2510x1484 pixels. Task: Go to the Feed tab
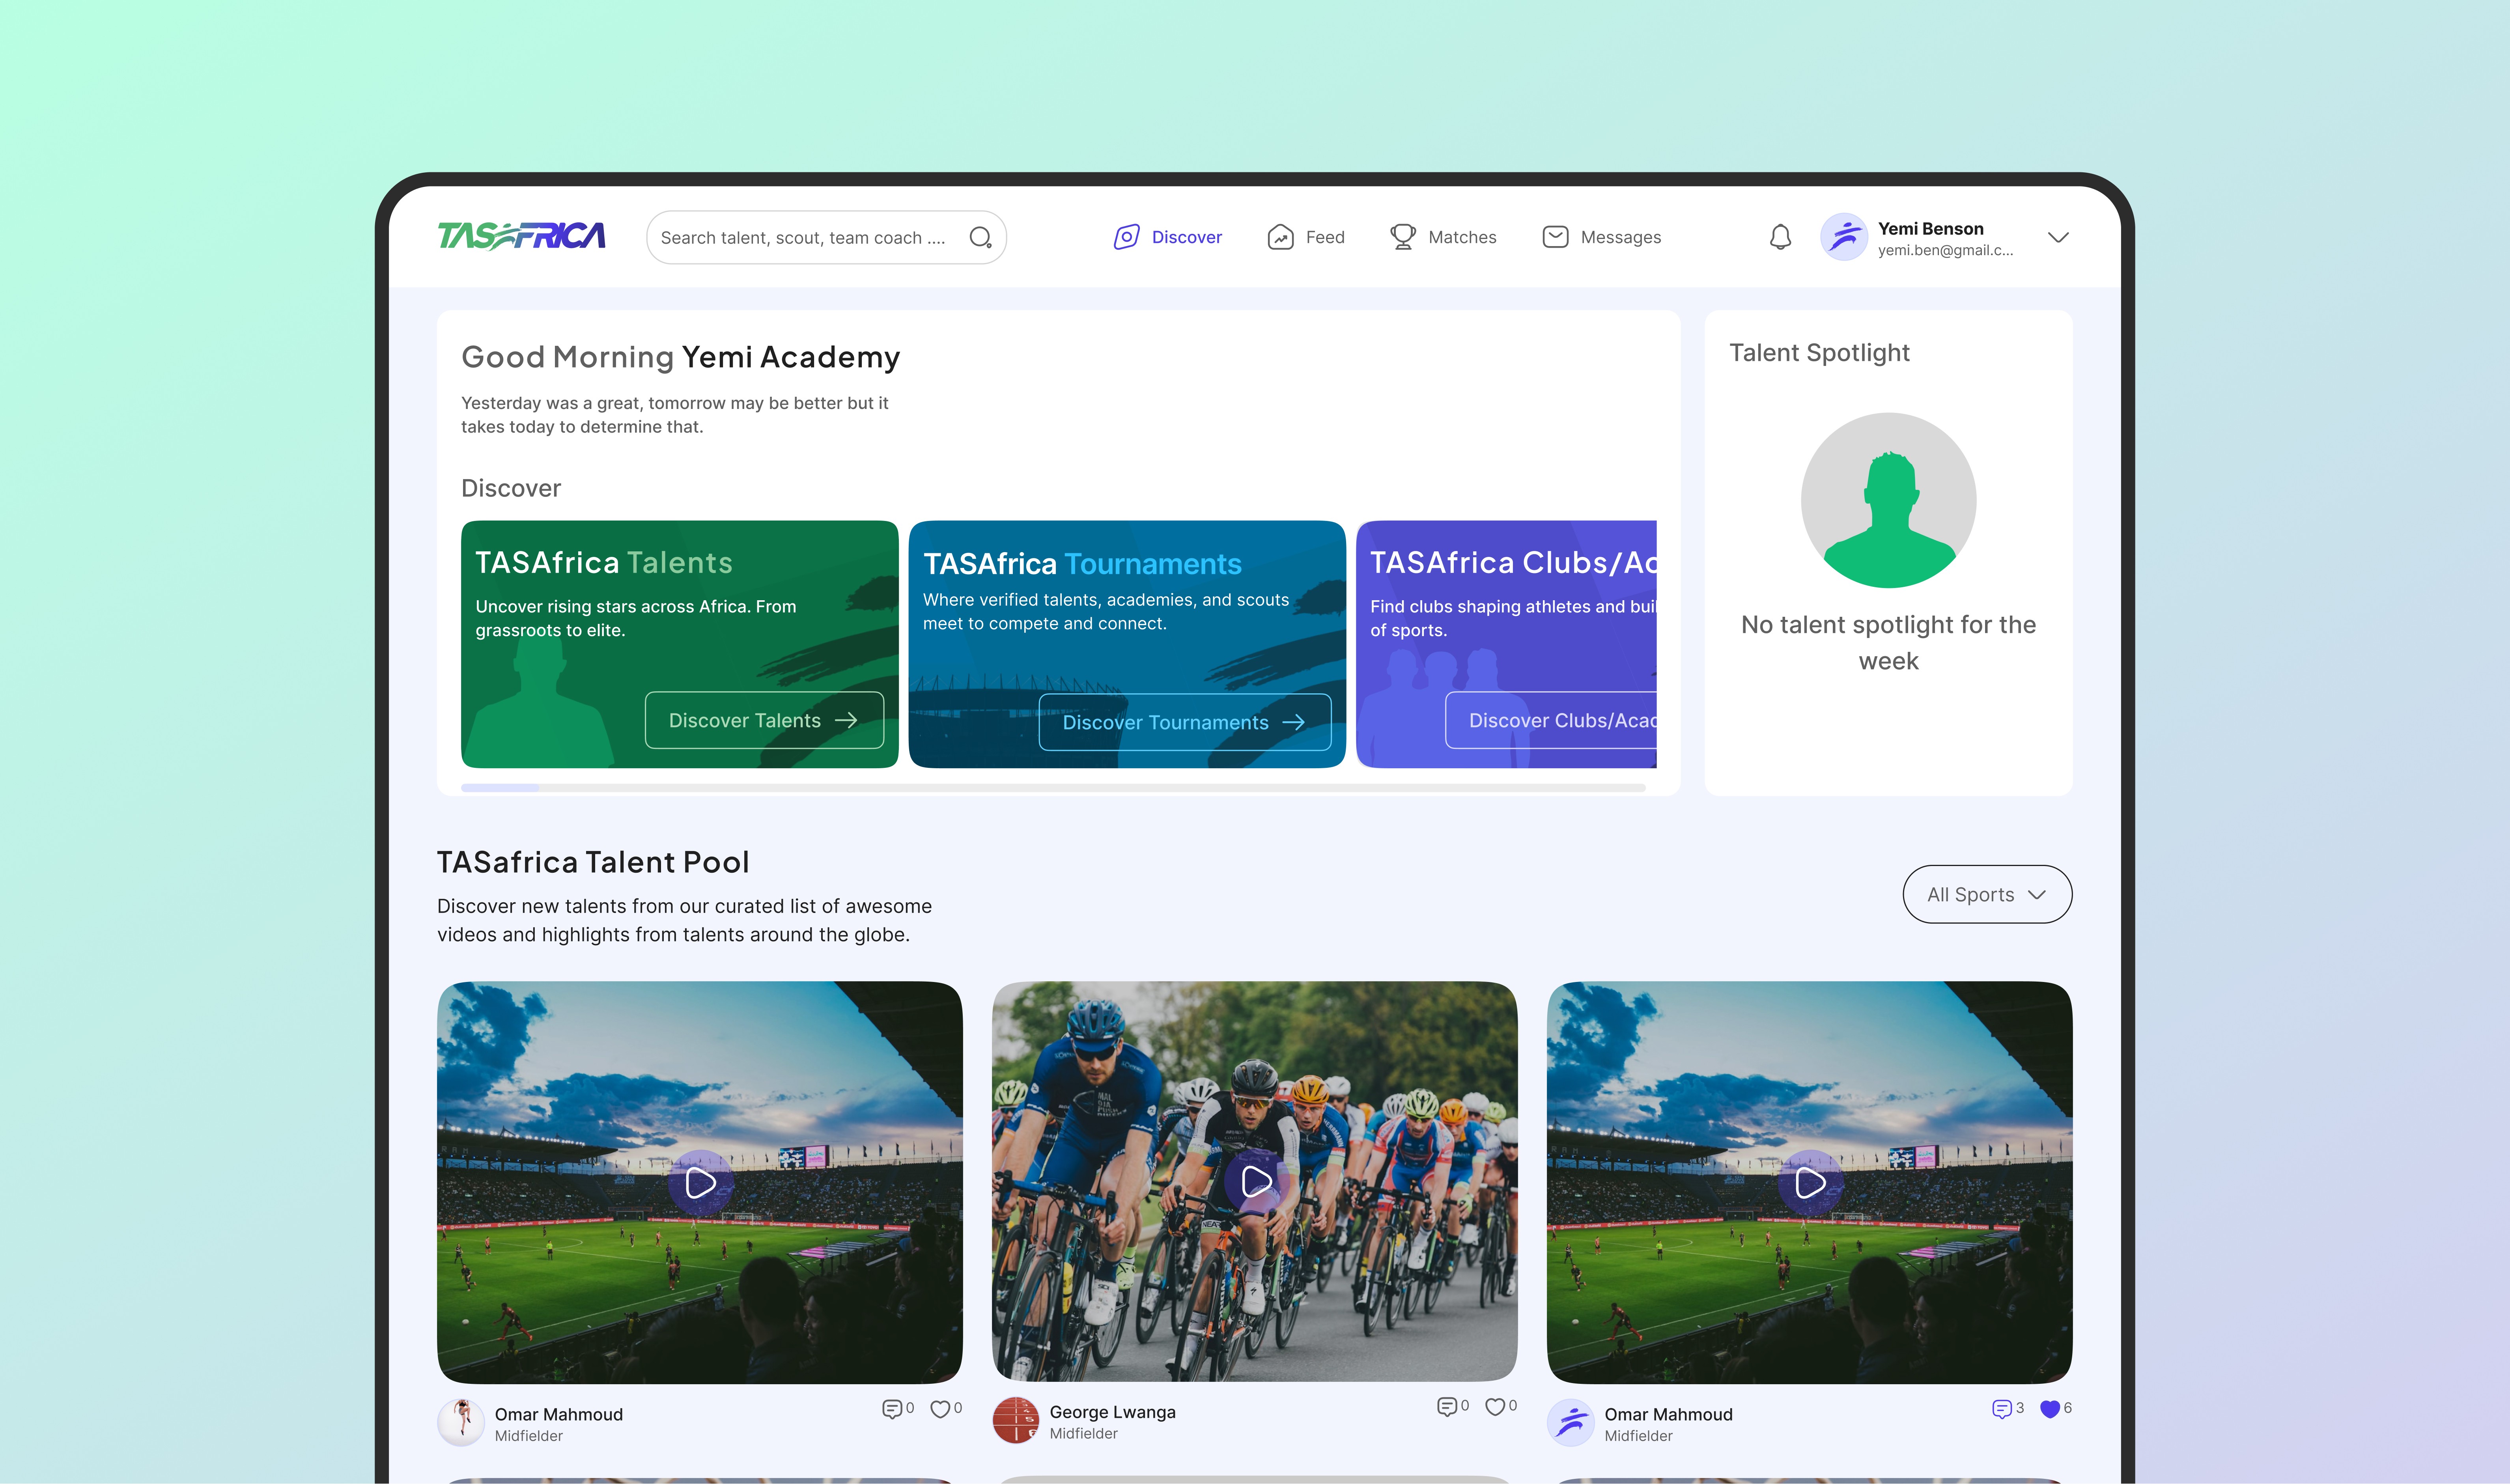coord(1306,237)
